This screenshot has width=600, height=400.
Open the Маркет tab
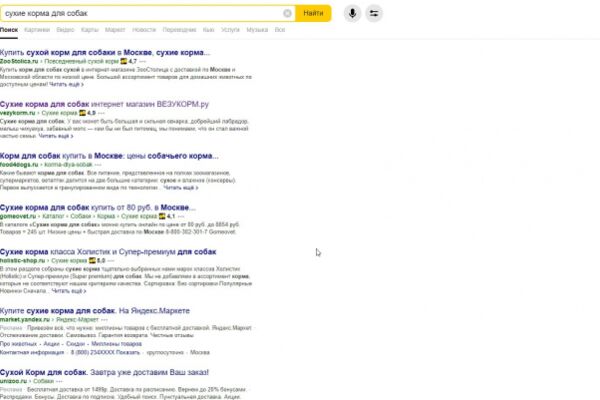115,30
